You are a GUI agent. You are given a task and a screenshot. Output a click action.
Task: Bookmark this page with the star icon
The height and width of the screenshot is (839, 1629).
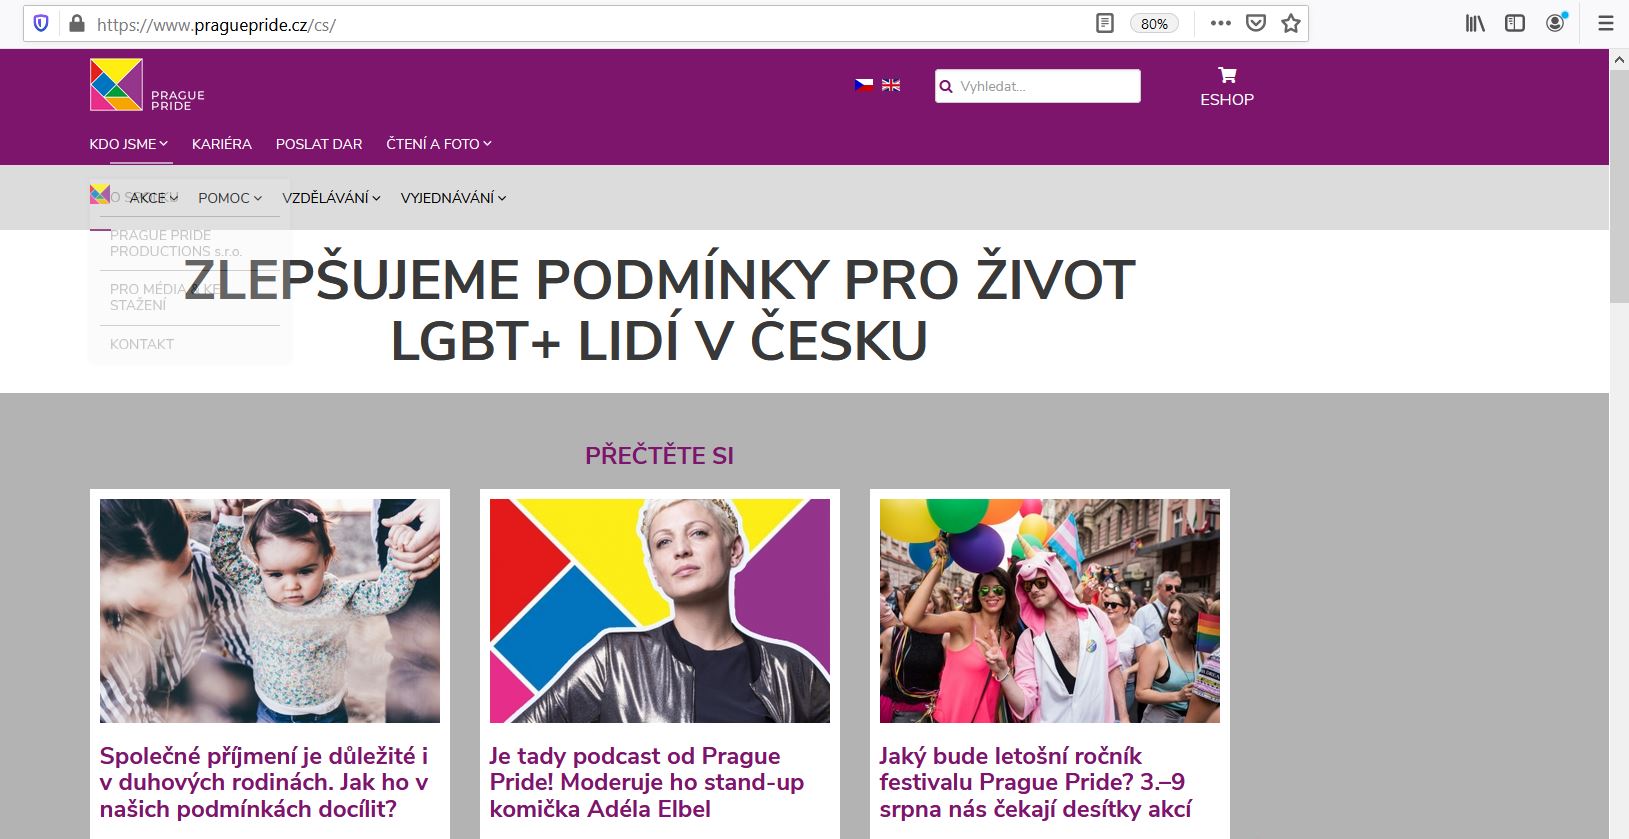(1291, 24)
